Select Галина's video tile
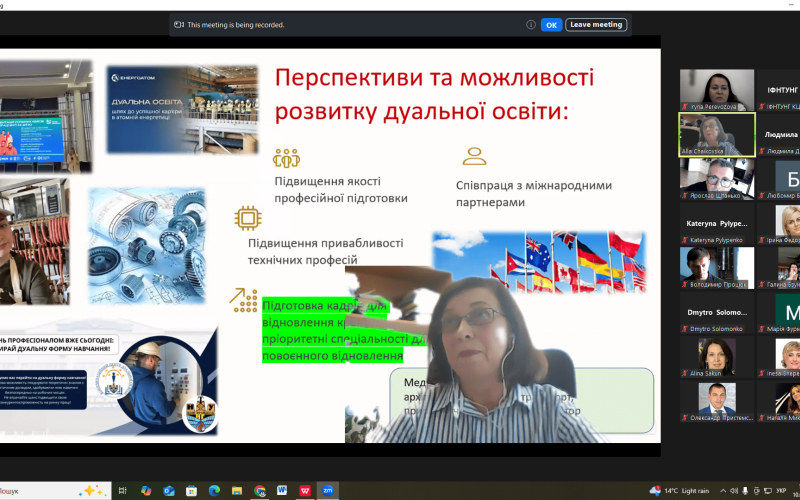The width and height of the screenshot is (800, 500). click(x=779, y=268)
